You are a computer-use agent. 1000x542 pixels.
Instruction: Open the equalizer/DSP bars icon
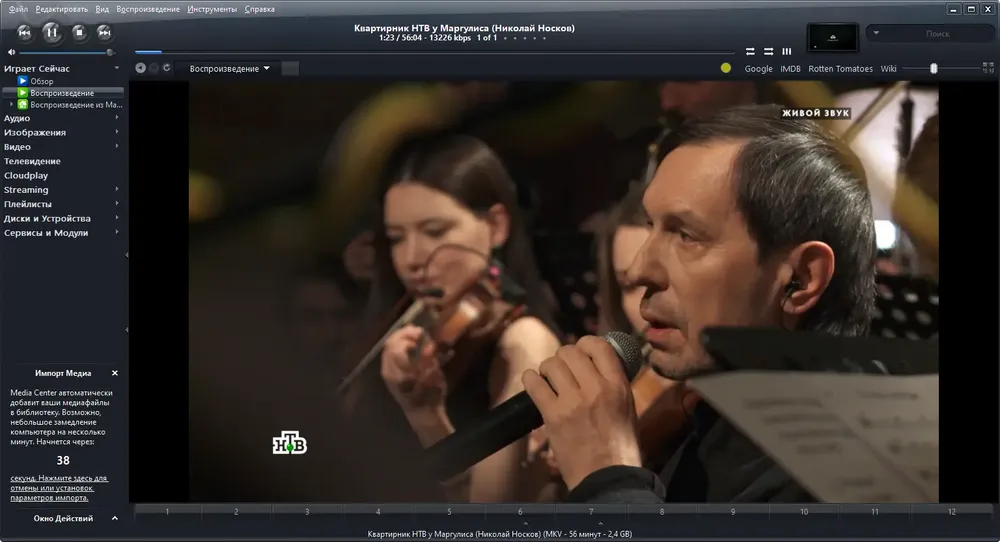click(x=787, y=51)
